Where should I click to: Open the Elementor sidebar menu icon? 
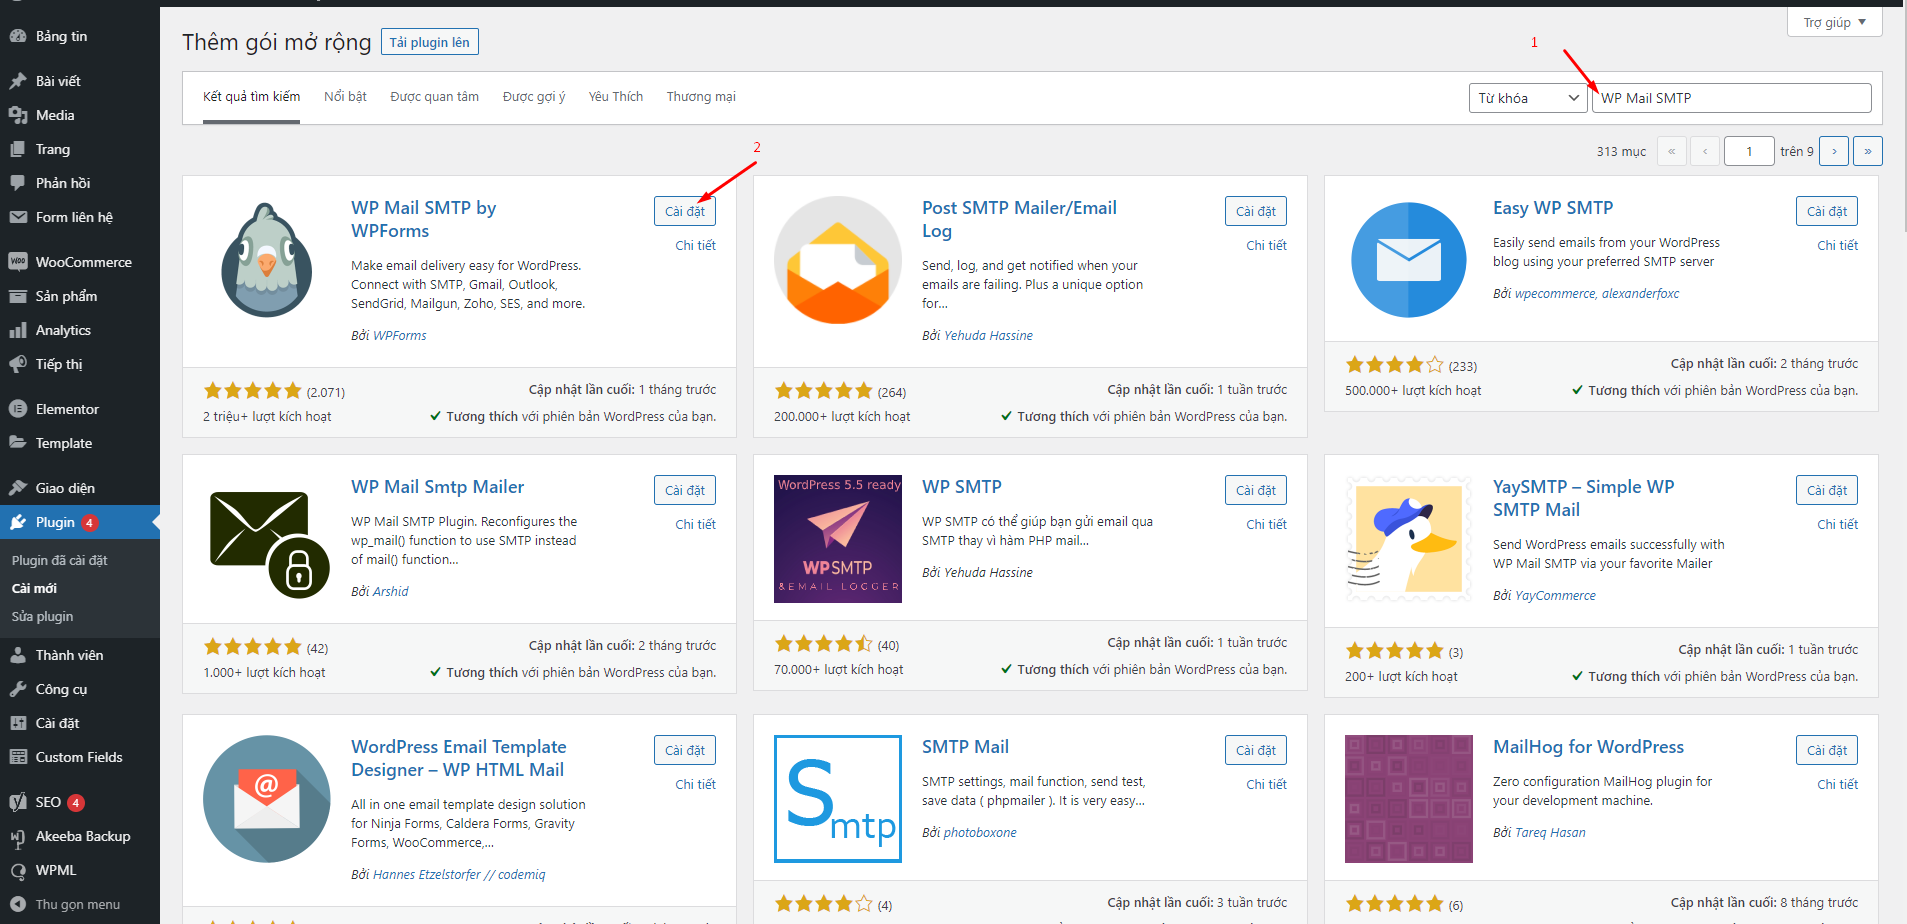coord(18,409)
